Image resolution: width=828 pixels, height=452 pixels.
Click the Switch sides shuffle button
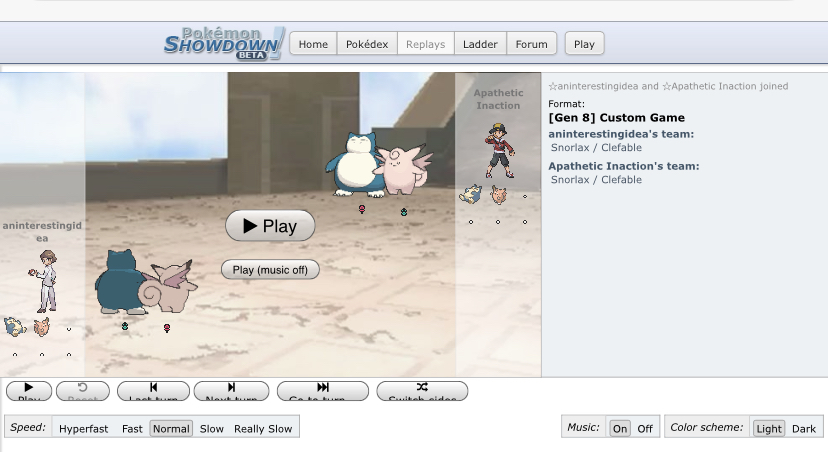click(x=422, y=391)
